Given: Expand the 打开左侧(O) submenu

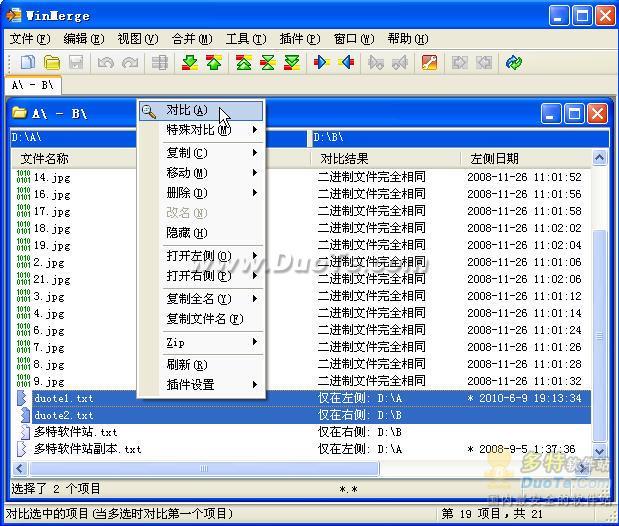Looking at the screenshot, I should click(201, 256).
